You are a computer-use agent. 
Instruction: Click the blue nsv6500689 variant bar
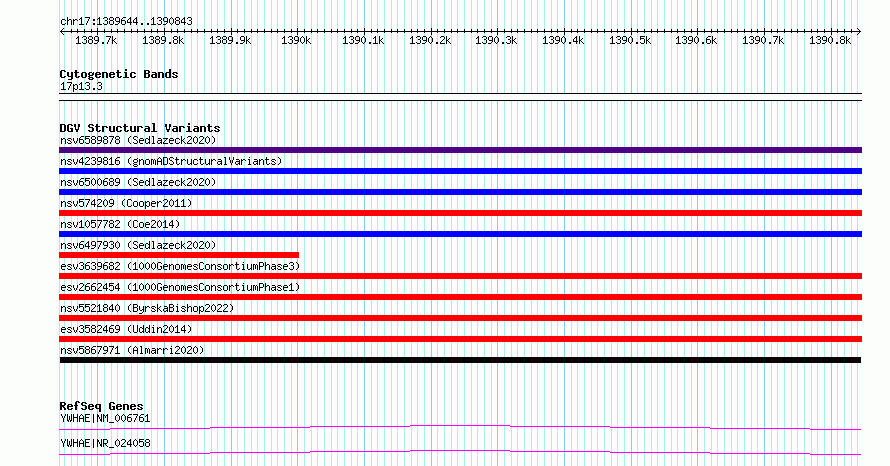(460, 192)
